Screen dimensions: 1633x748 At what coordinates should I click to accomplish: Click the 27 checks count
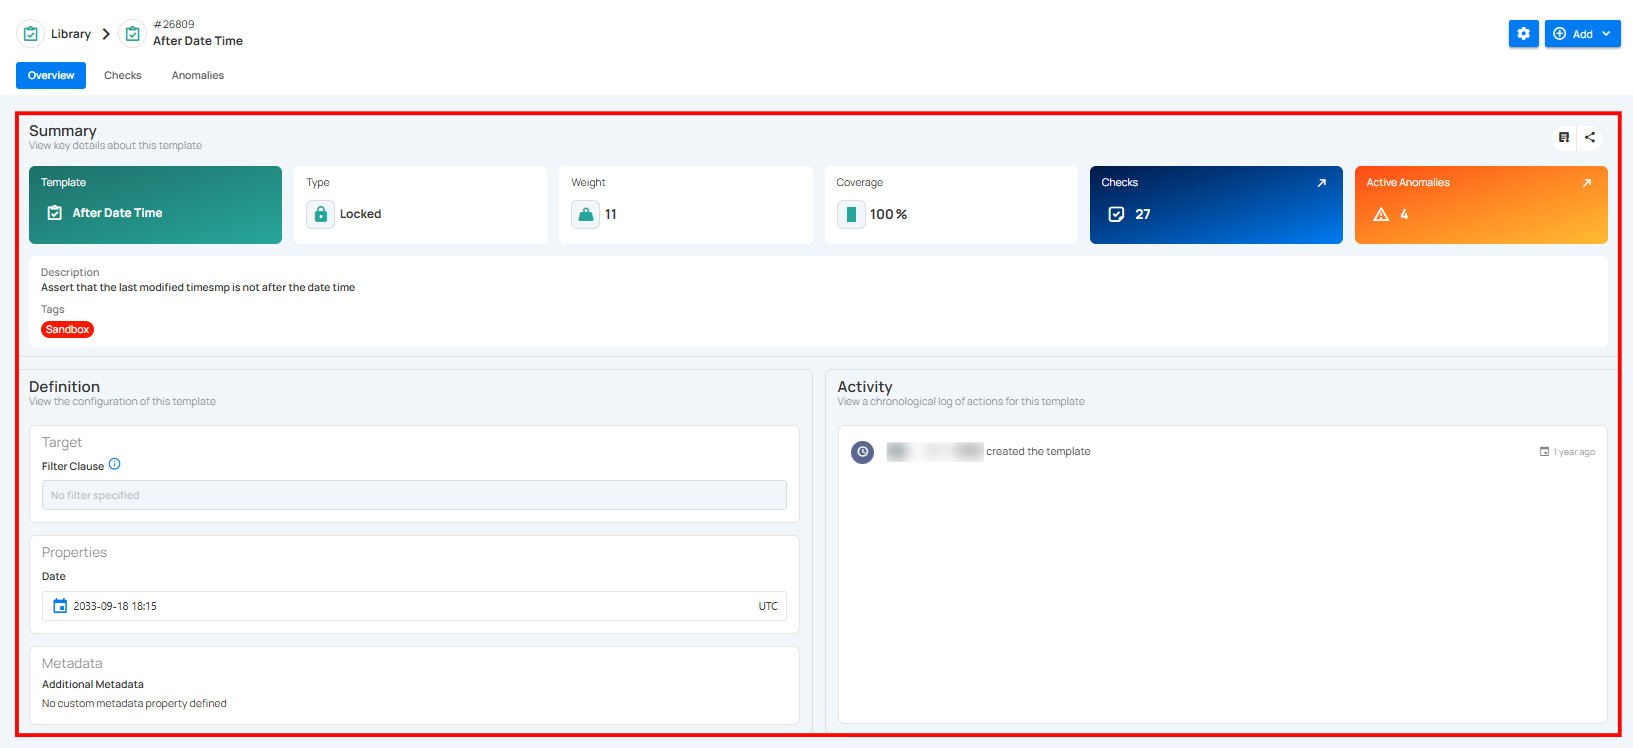[x=1143, y=214]
